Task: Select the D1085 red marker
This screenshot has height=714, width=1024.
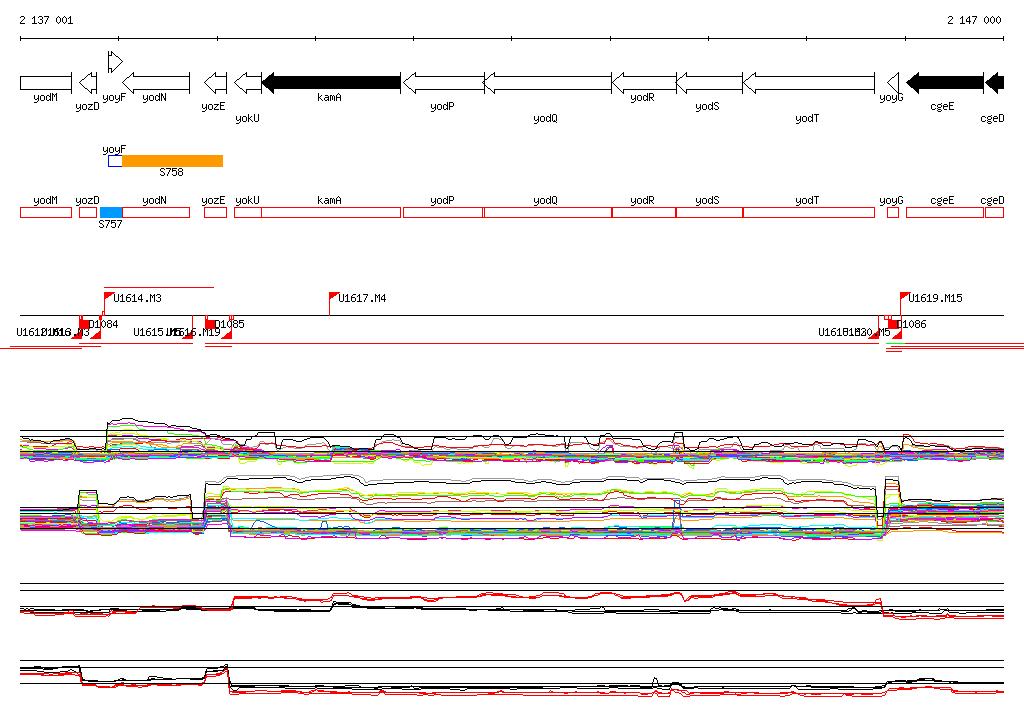Action: click(x=211, y=324)
